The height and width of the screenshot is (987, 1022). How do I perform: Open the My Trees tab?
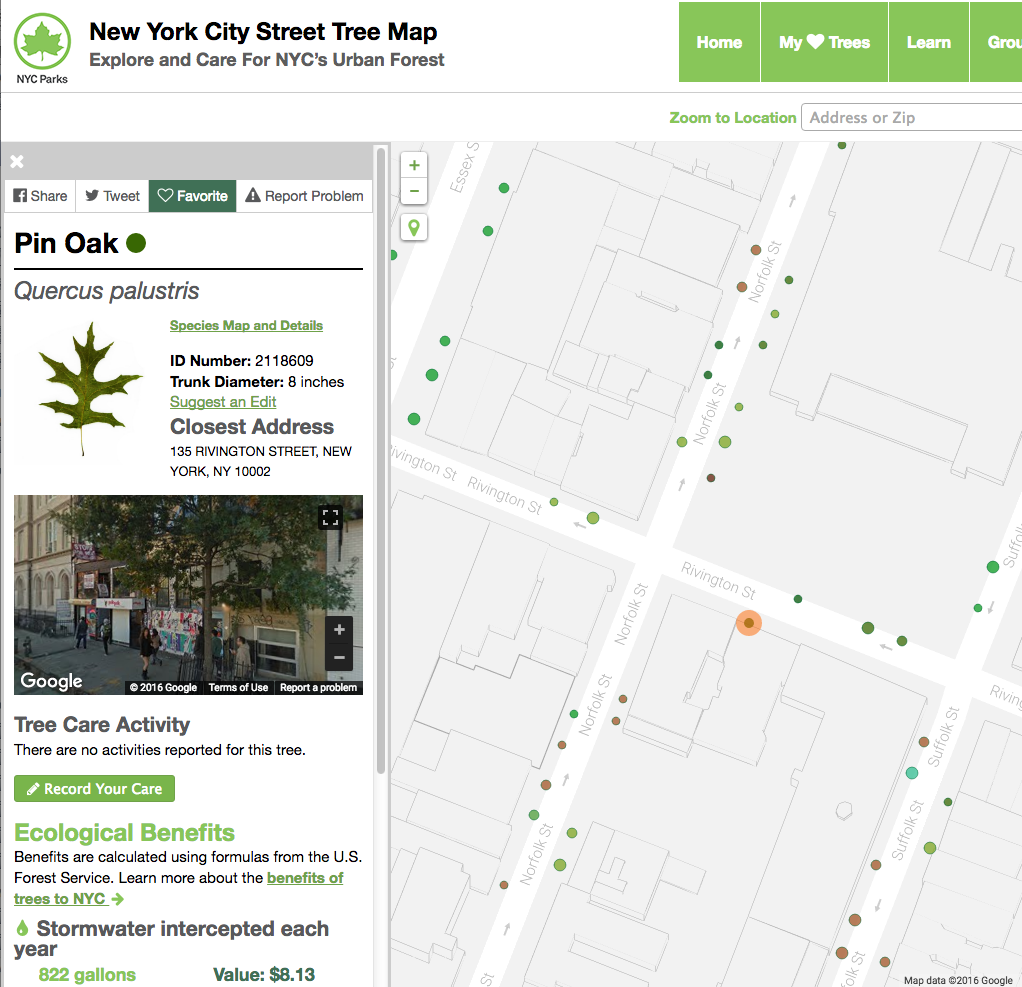[824, 42]
